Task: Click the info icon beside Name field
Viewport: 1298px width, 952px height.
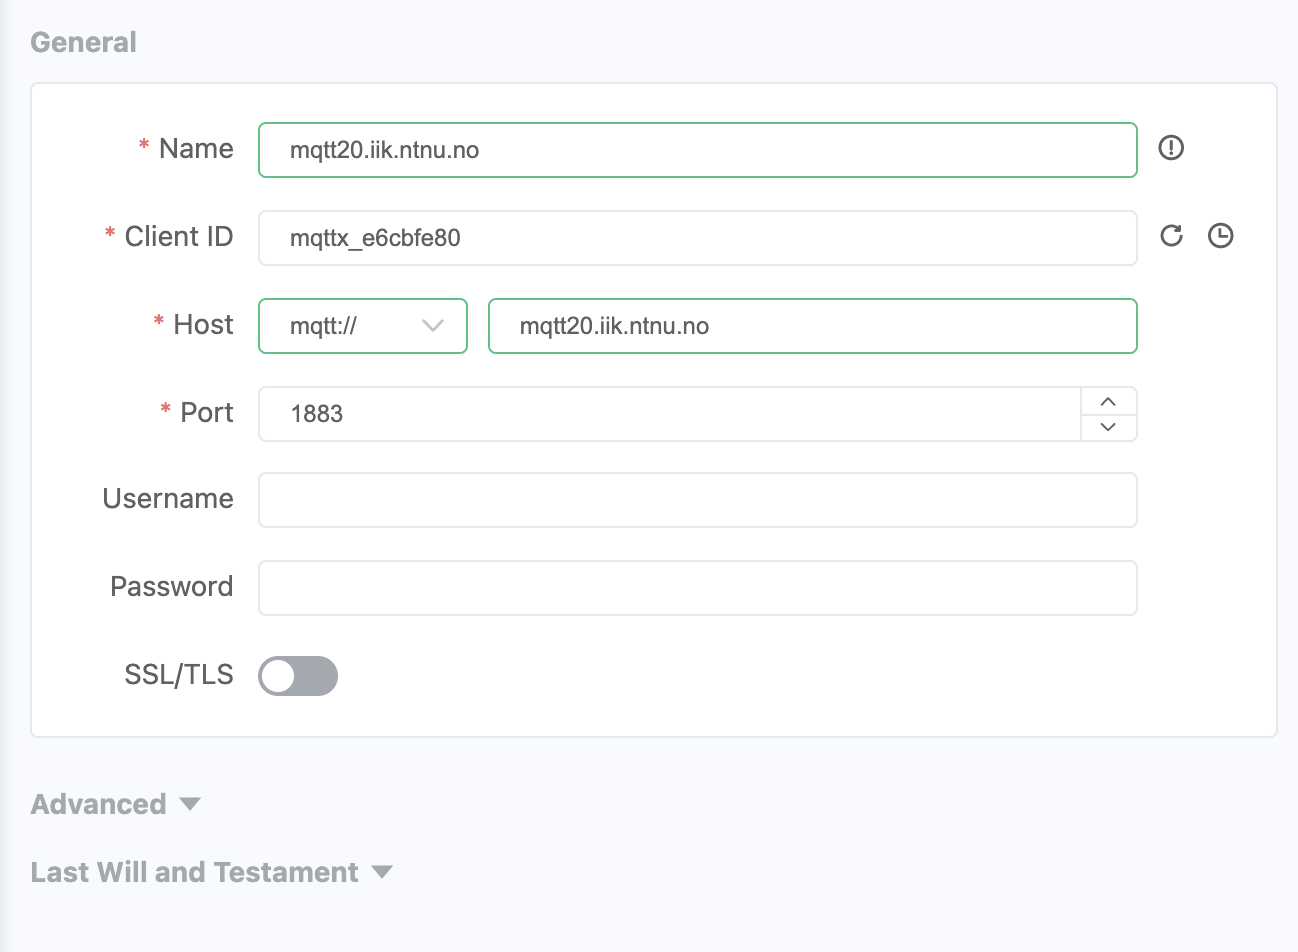Action: (x=1171, y=148)
